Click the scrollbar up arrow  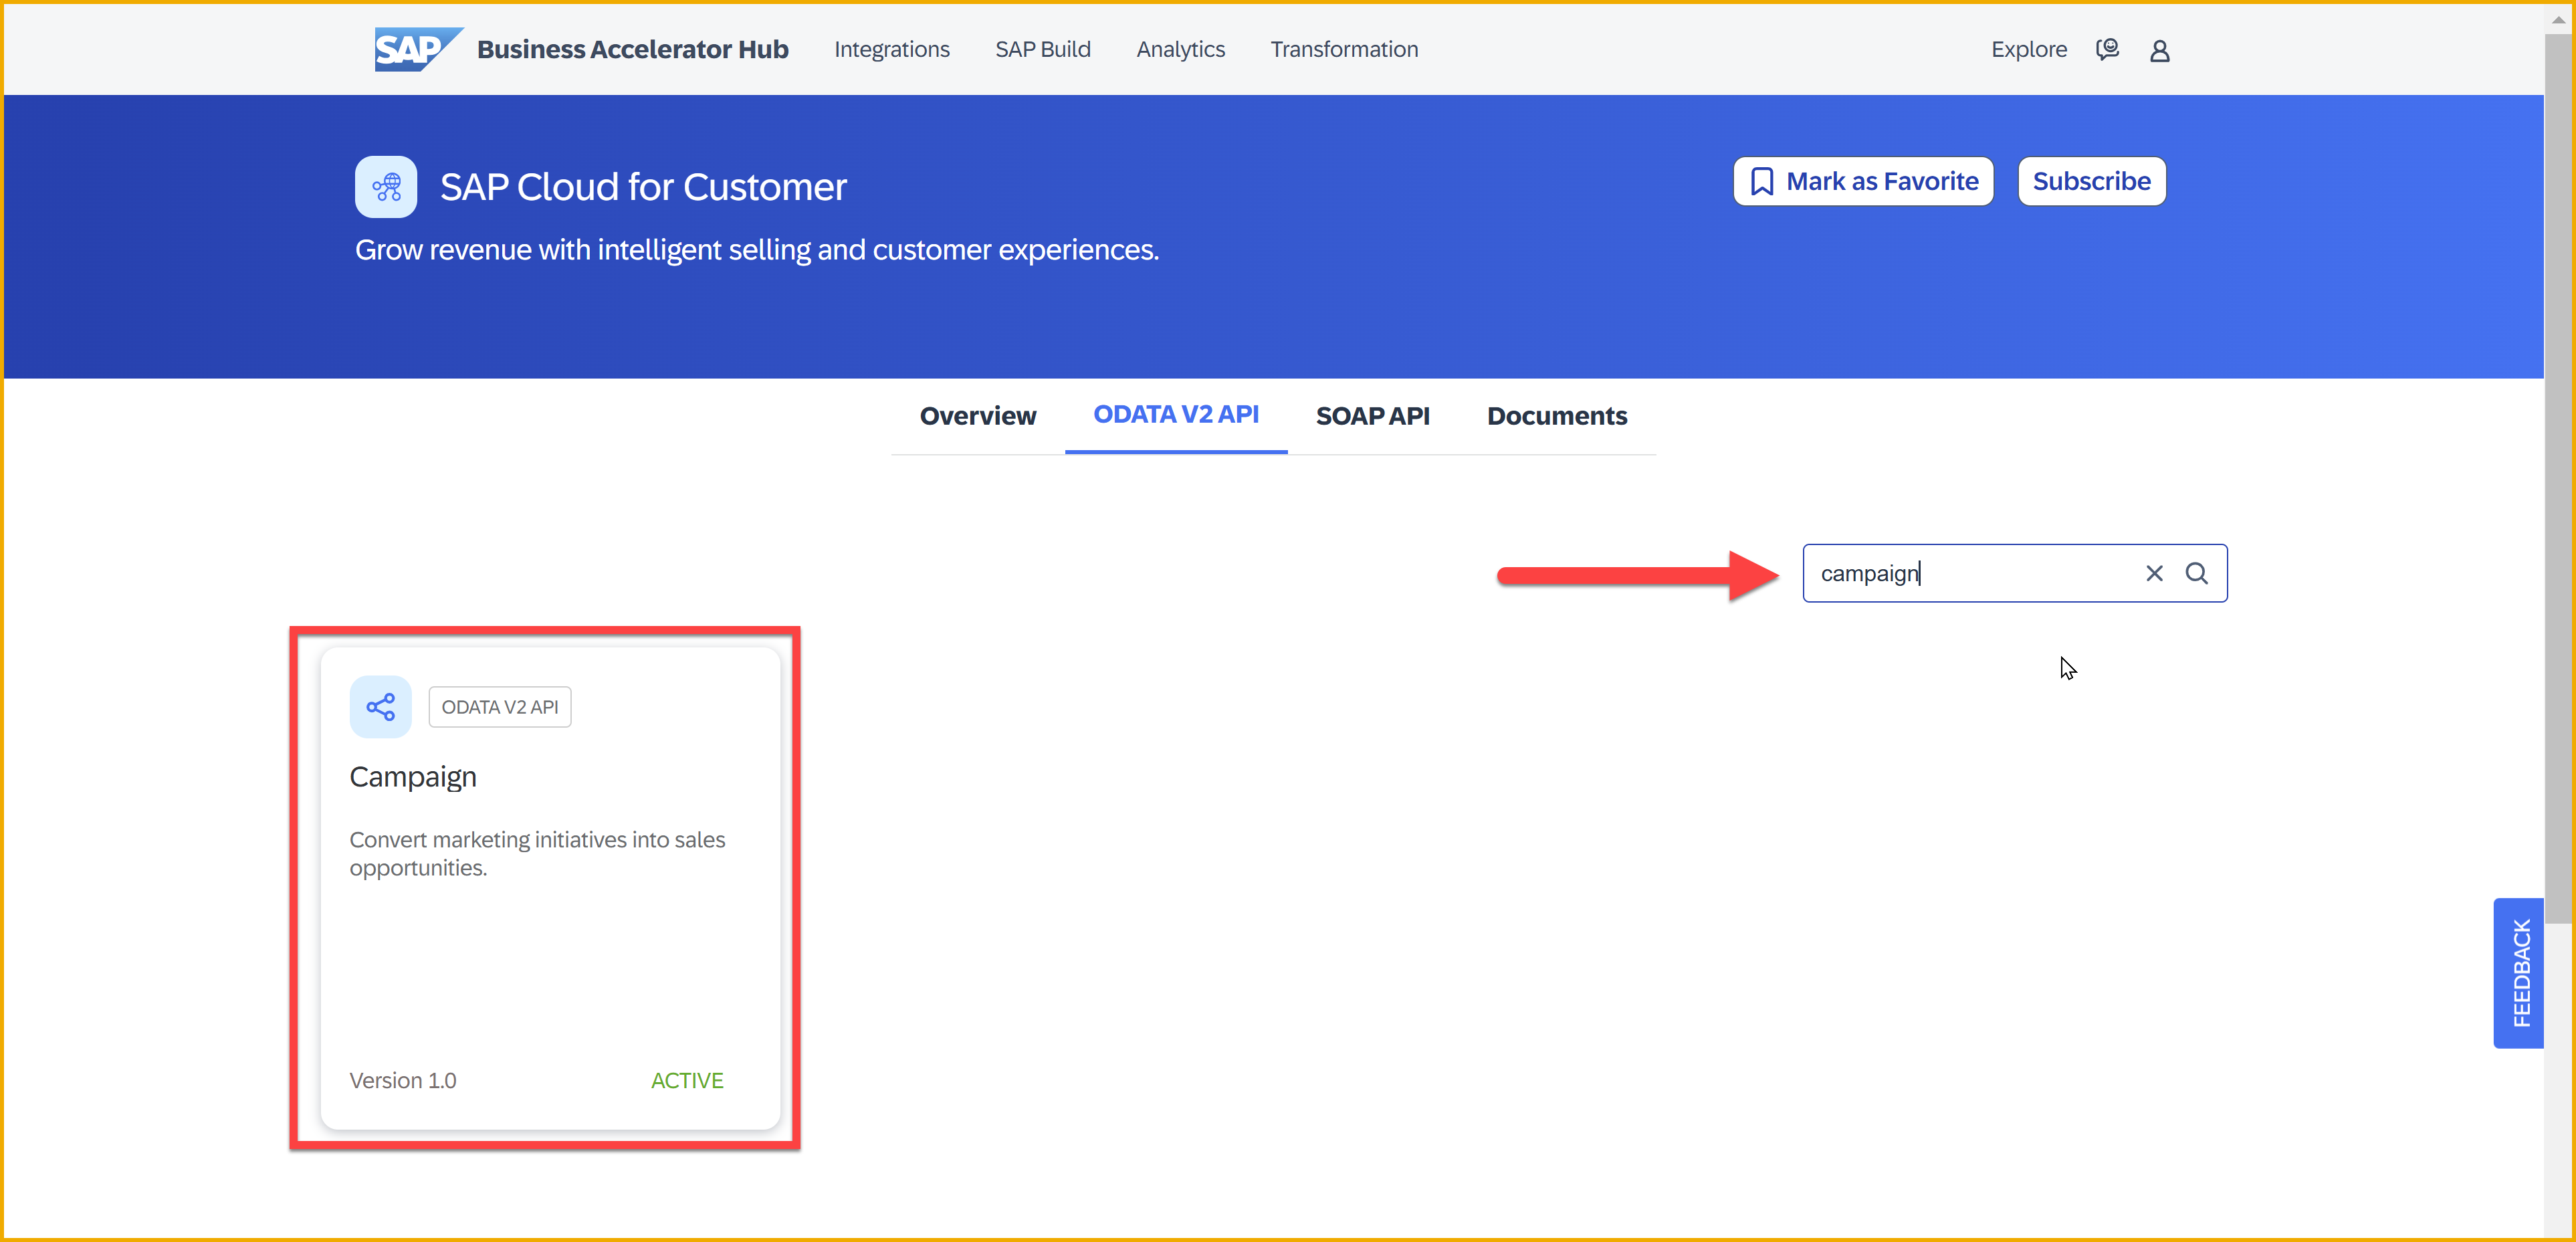point(2559,19)
